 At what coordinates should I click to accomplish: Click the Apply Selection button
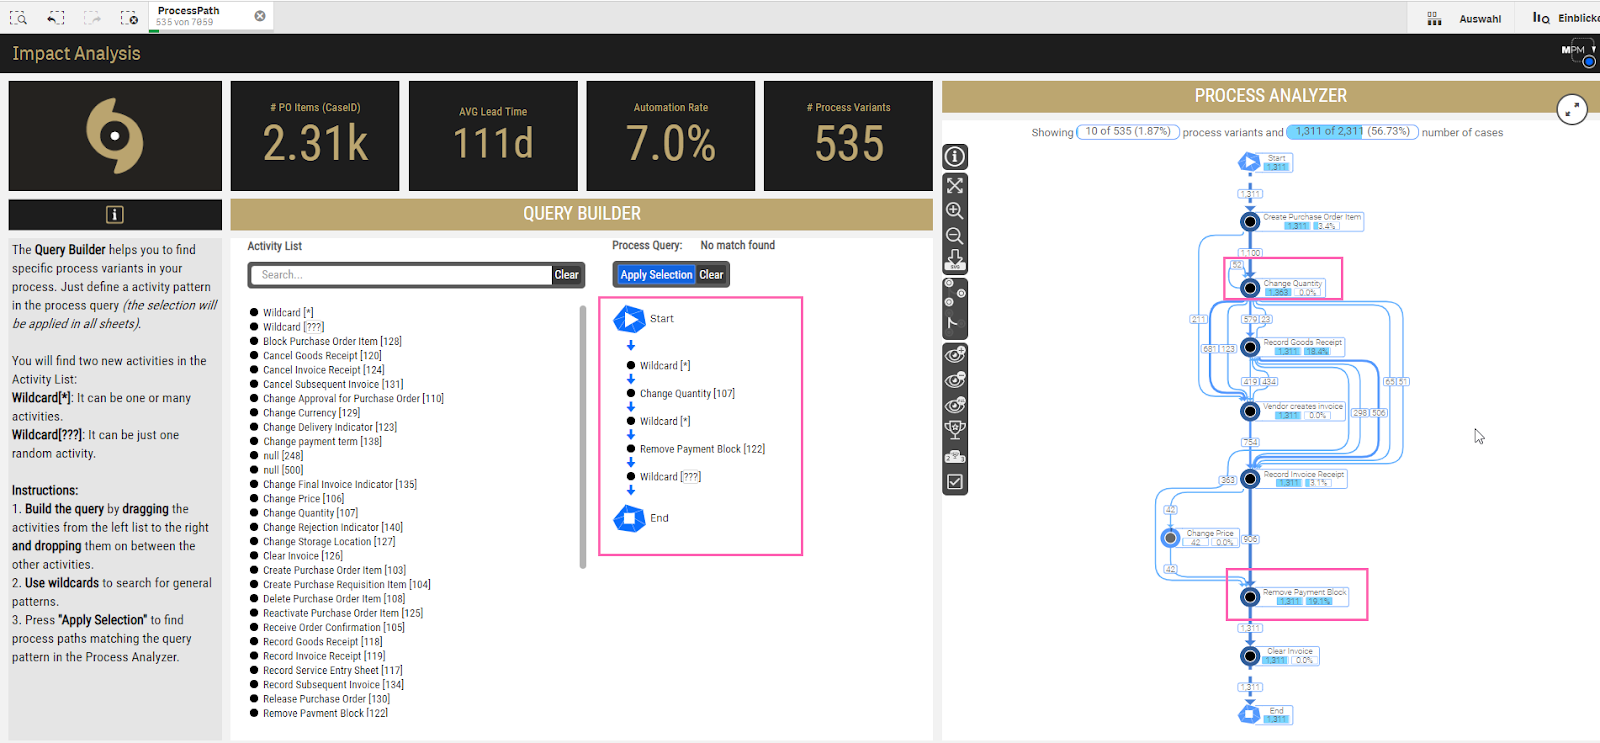[656, 275]
